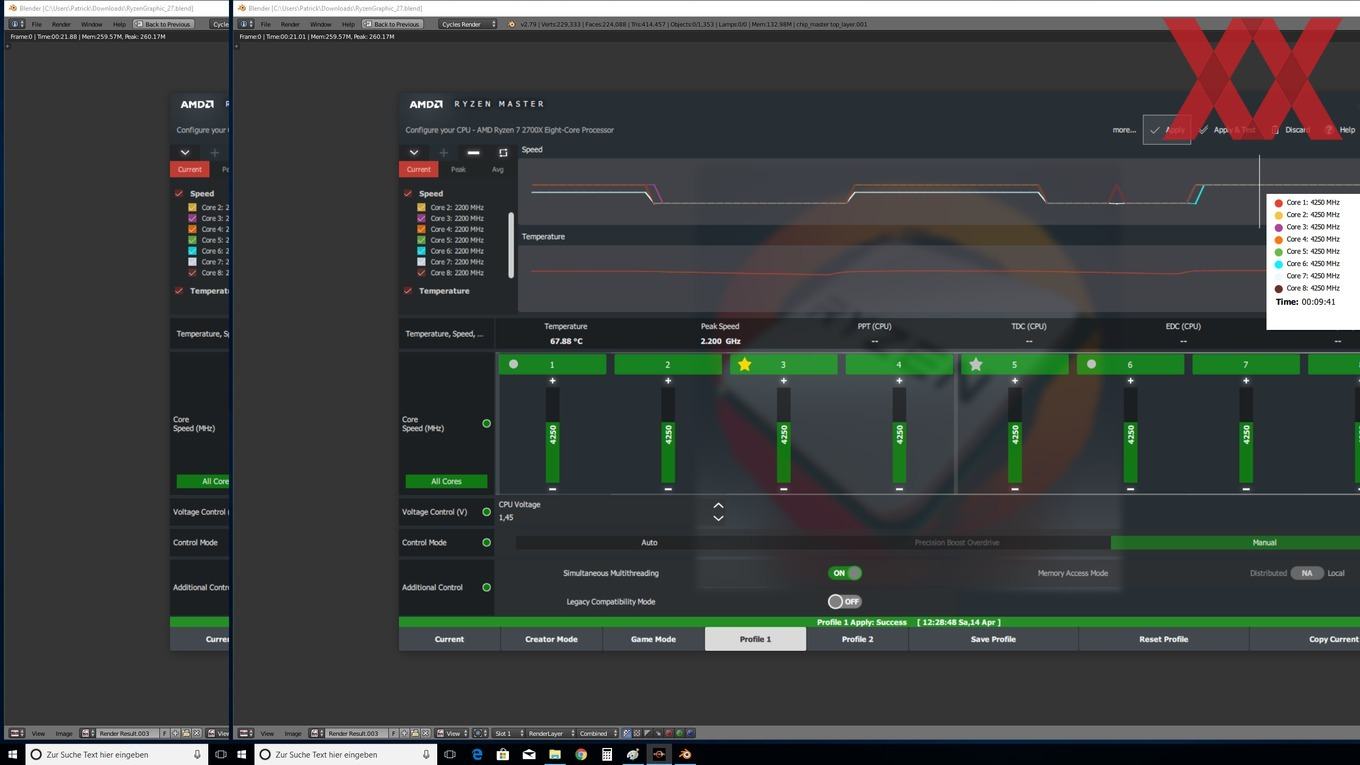1360x765 pixels.
Task: Uncheck Temperature checkbox in right Ryzen Master window
Action: [x=408, y=291]
